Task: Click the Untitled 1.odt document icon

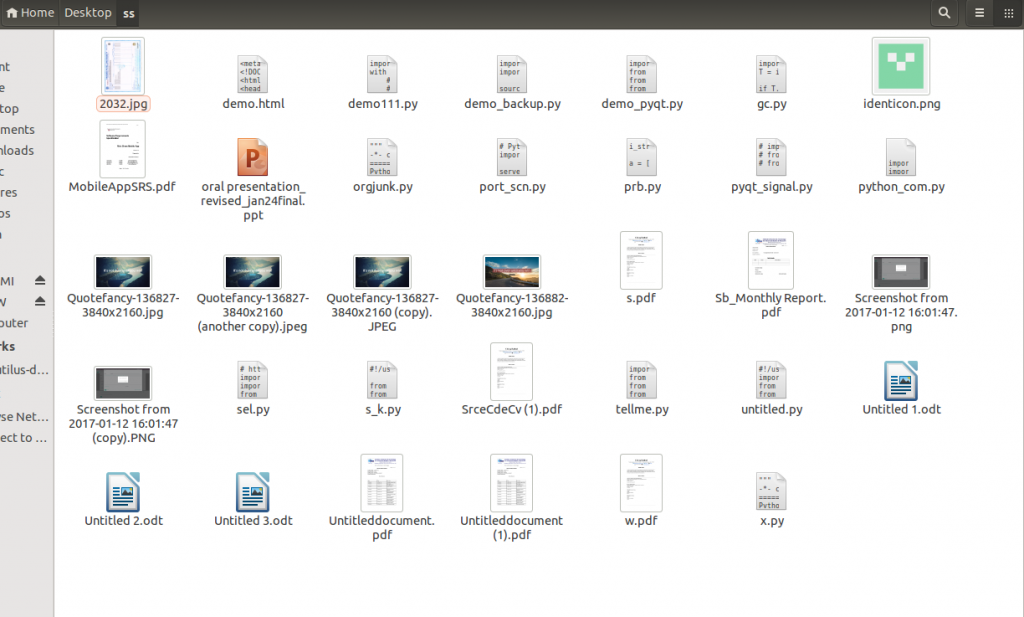Action: coord(901,381)
